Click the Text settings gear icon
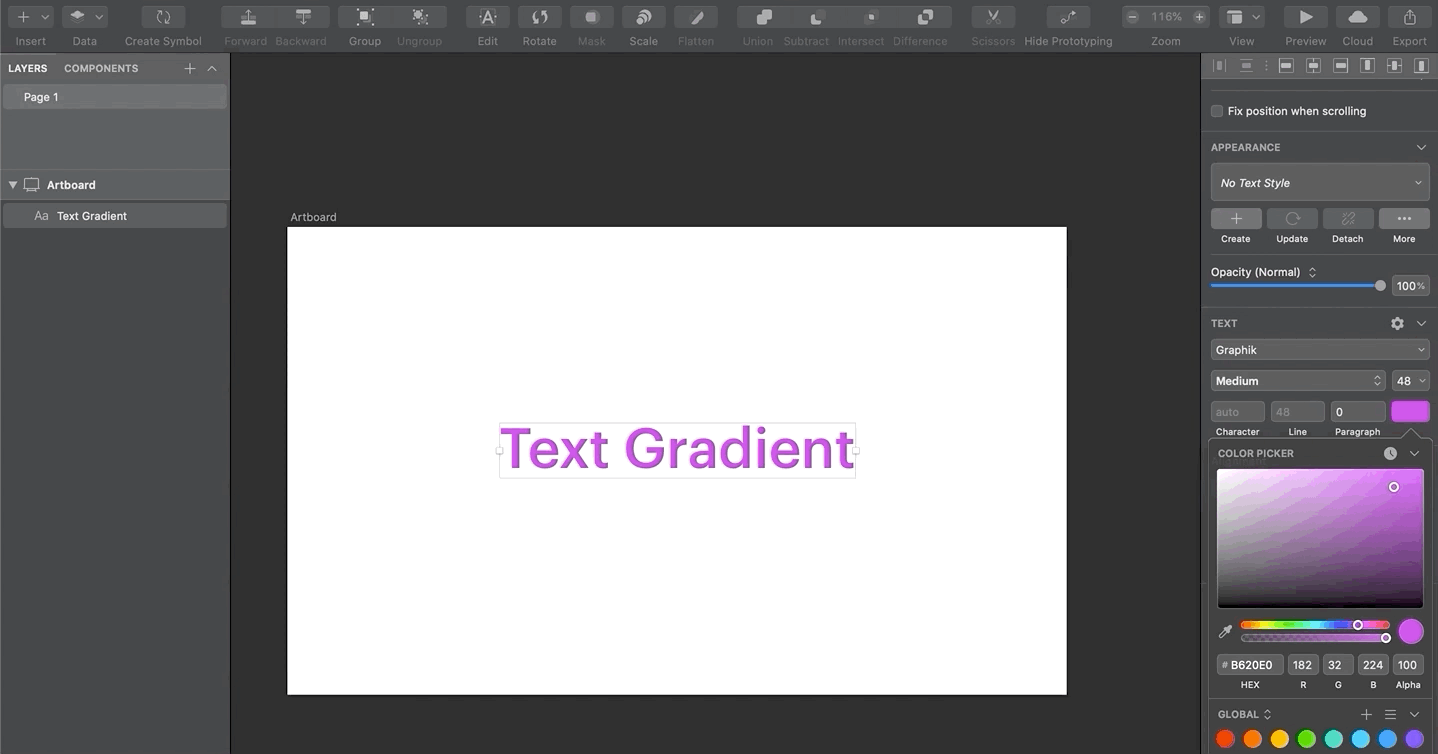 point(1396,323)
